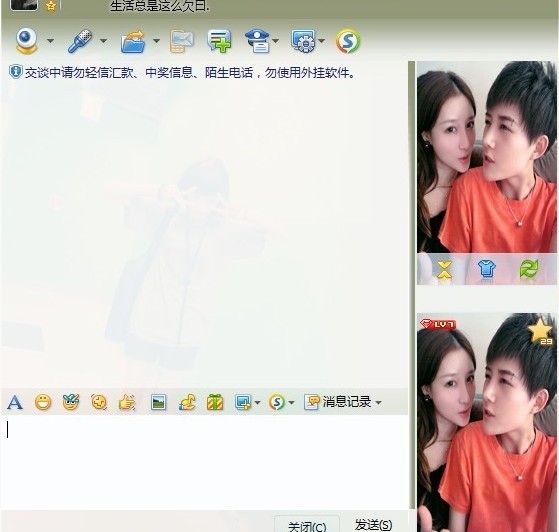Create discussion group with green plus icon
The image size is (559, 532).
(219, 41)
